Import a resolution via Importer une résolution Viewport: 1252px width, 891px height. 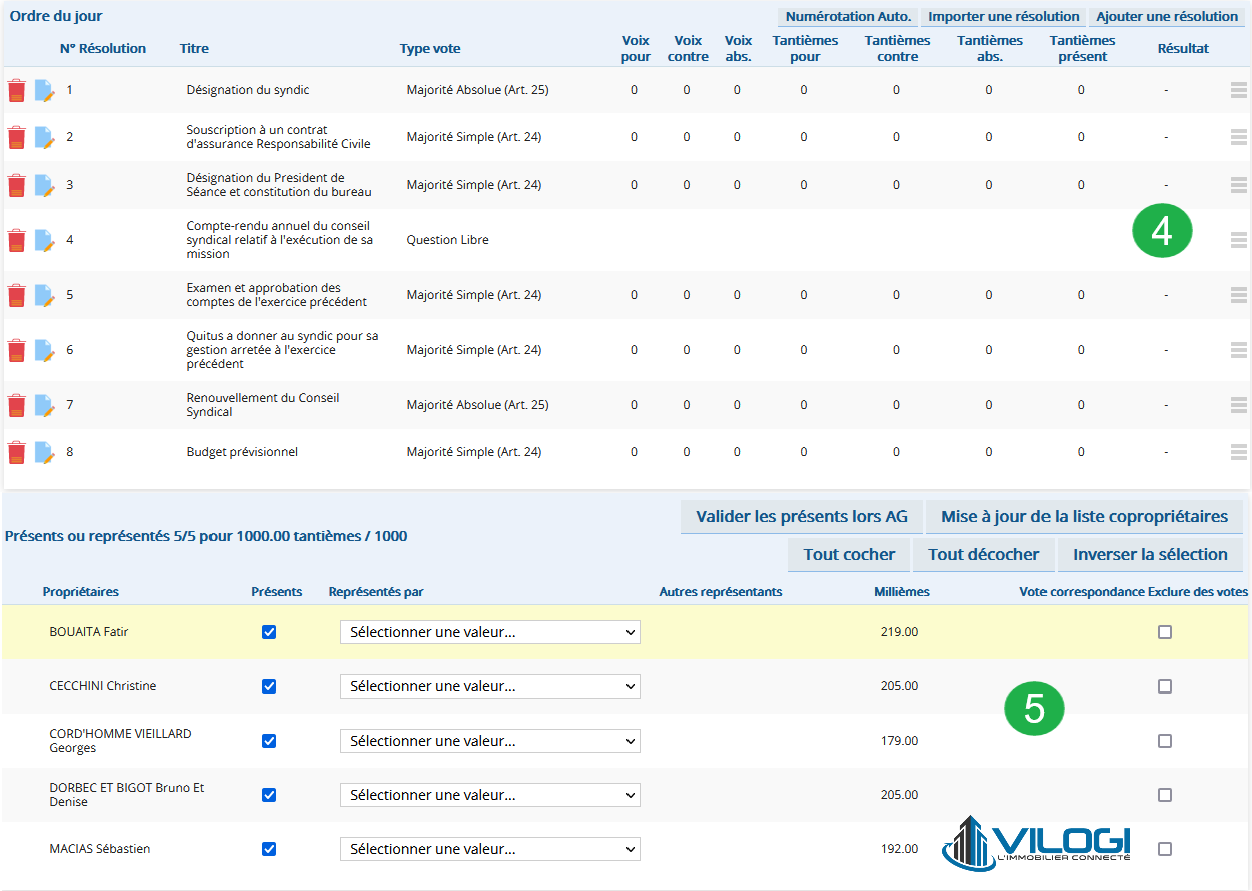point(1004,17)
